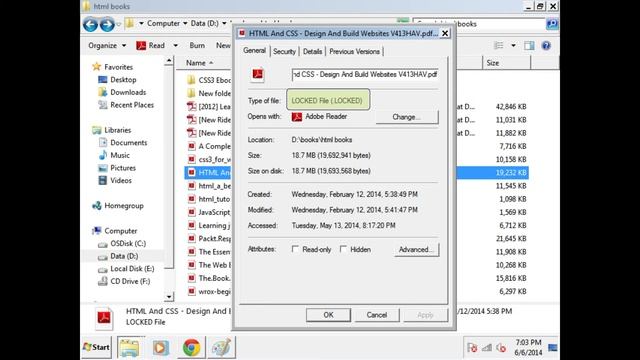The width and height of the screenshot is (640, 360).
Task: Switch to the Details tab
Action: click(x=313, y=51)
